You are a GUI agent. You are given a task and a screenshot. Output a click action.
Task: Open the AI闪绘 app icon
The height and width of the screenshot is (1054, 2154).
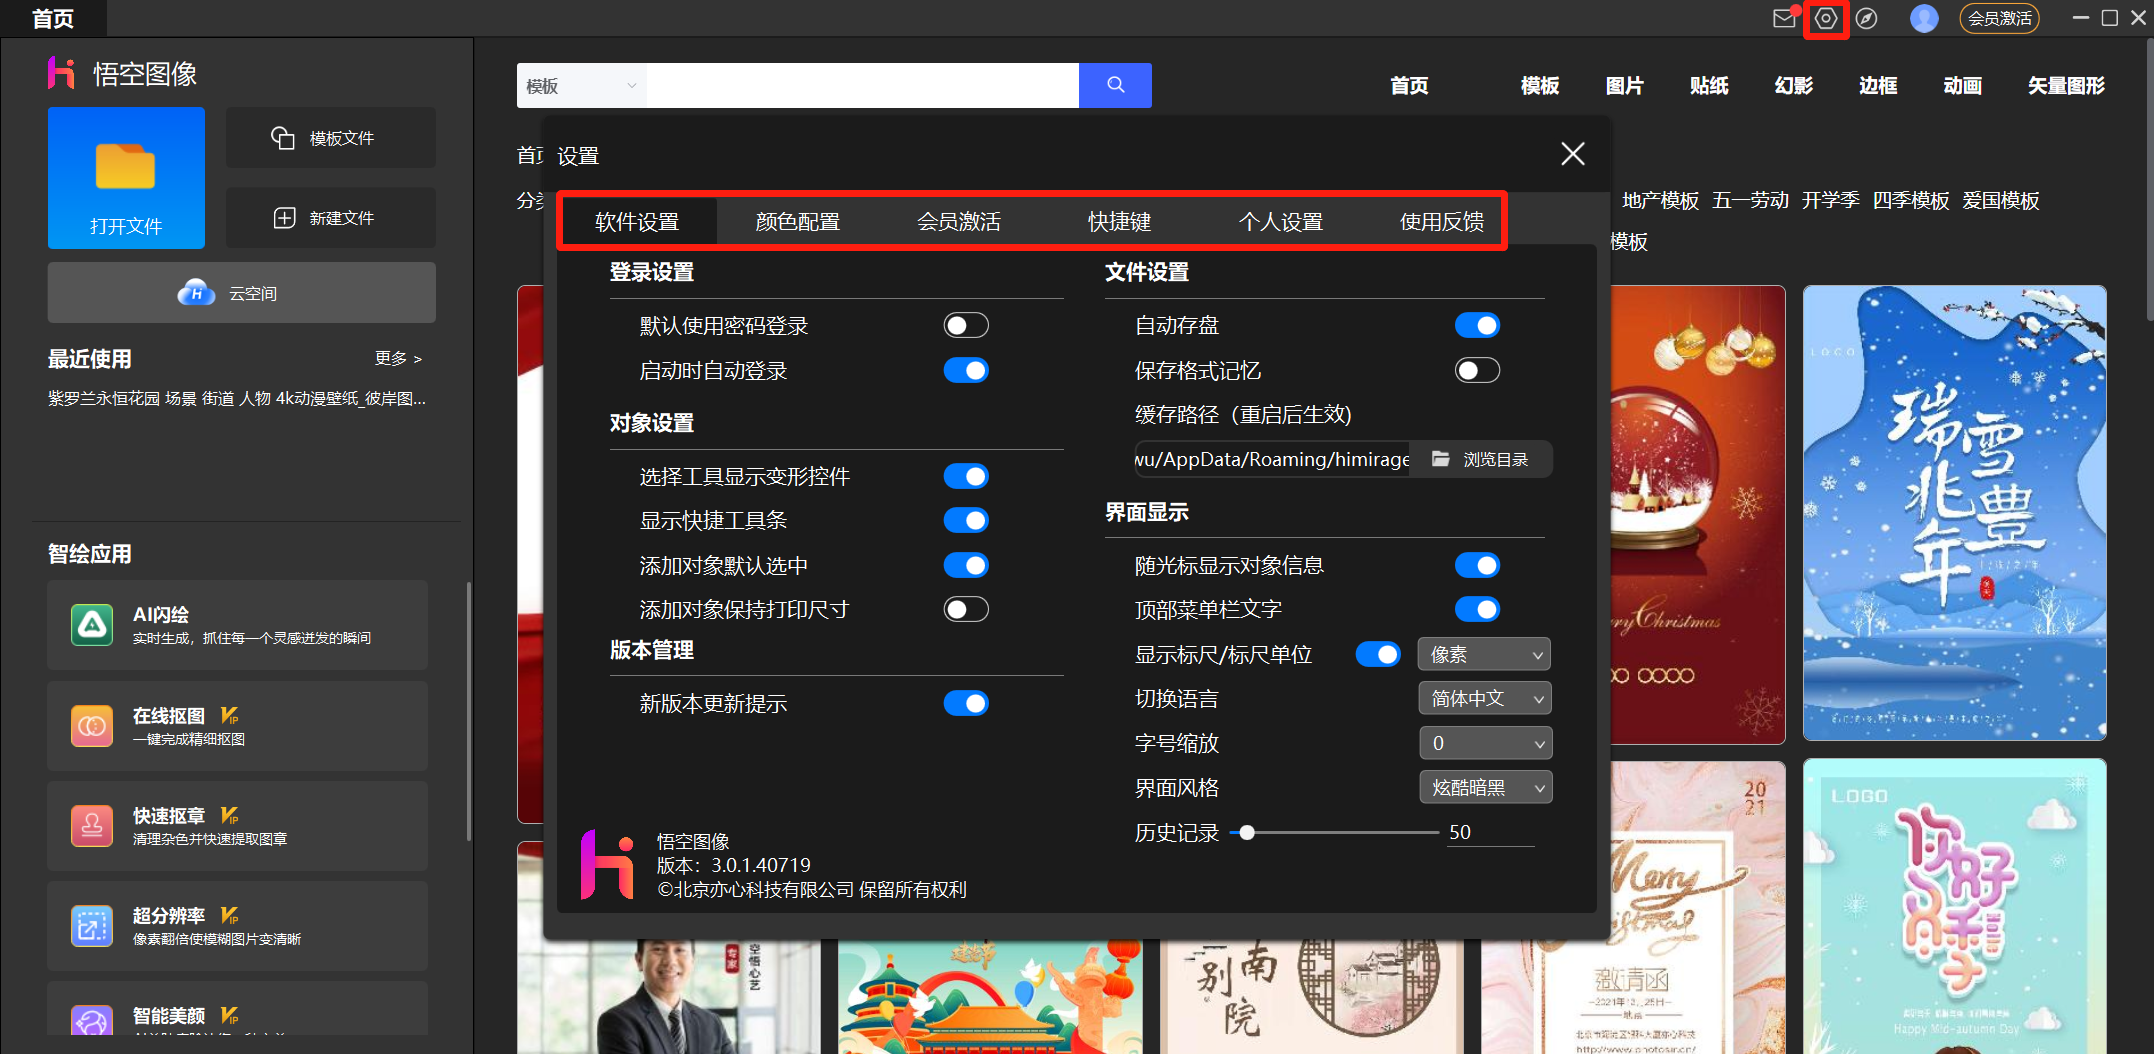92,625
